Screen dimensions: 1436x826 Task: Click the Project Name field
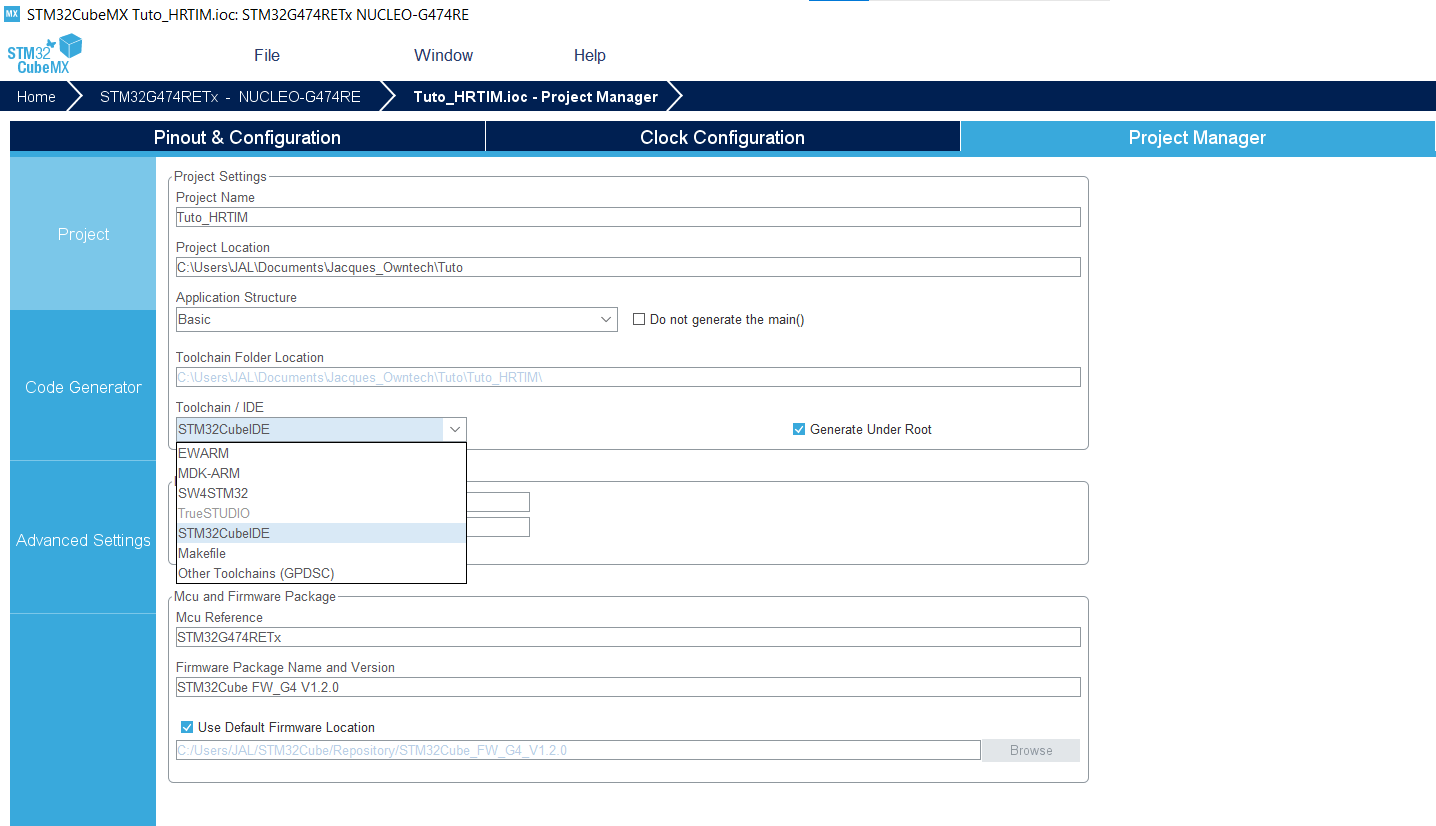coord(628,217)
